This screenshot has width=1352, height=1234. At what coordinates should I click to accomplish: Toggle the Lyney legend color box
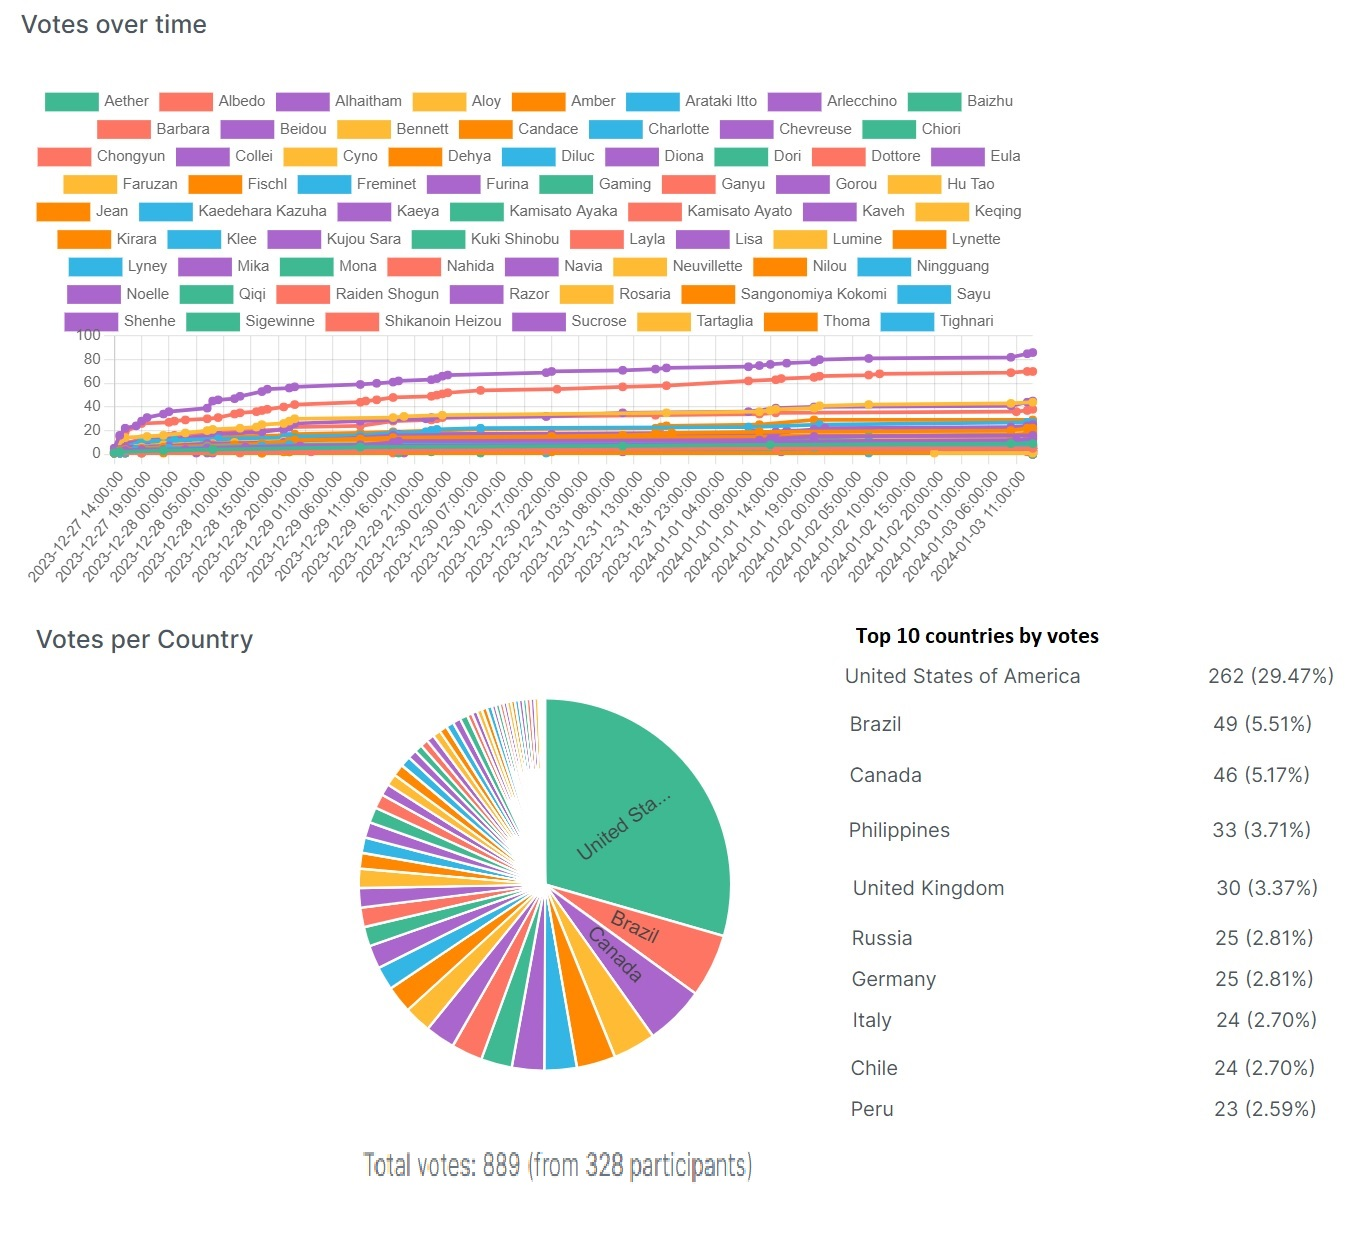pyautogui.click(x=95, y=266)
